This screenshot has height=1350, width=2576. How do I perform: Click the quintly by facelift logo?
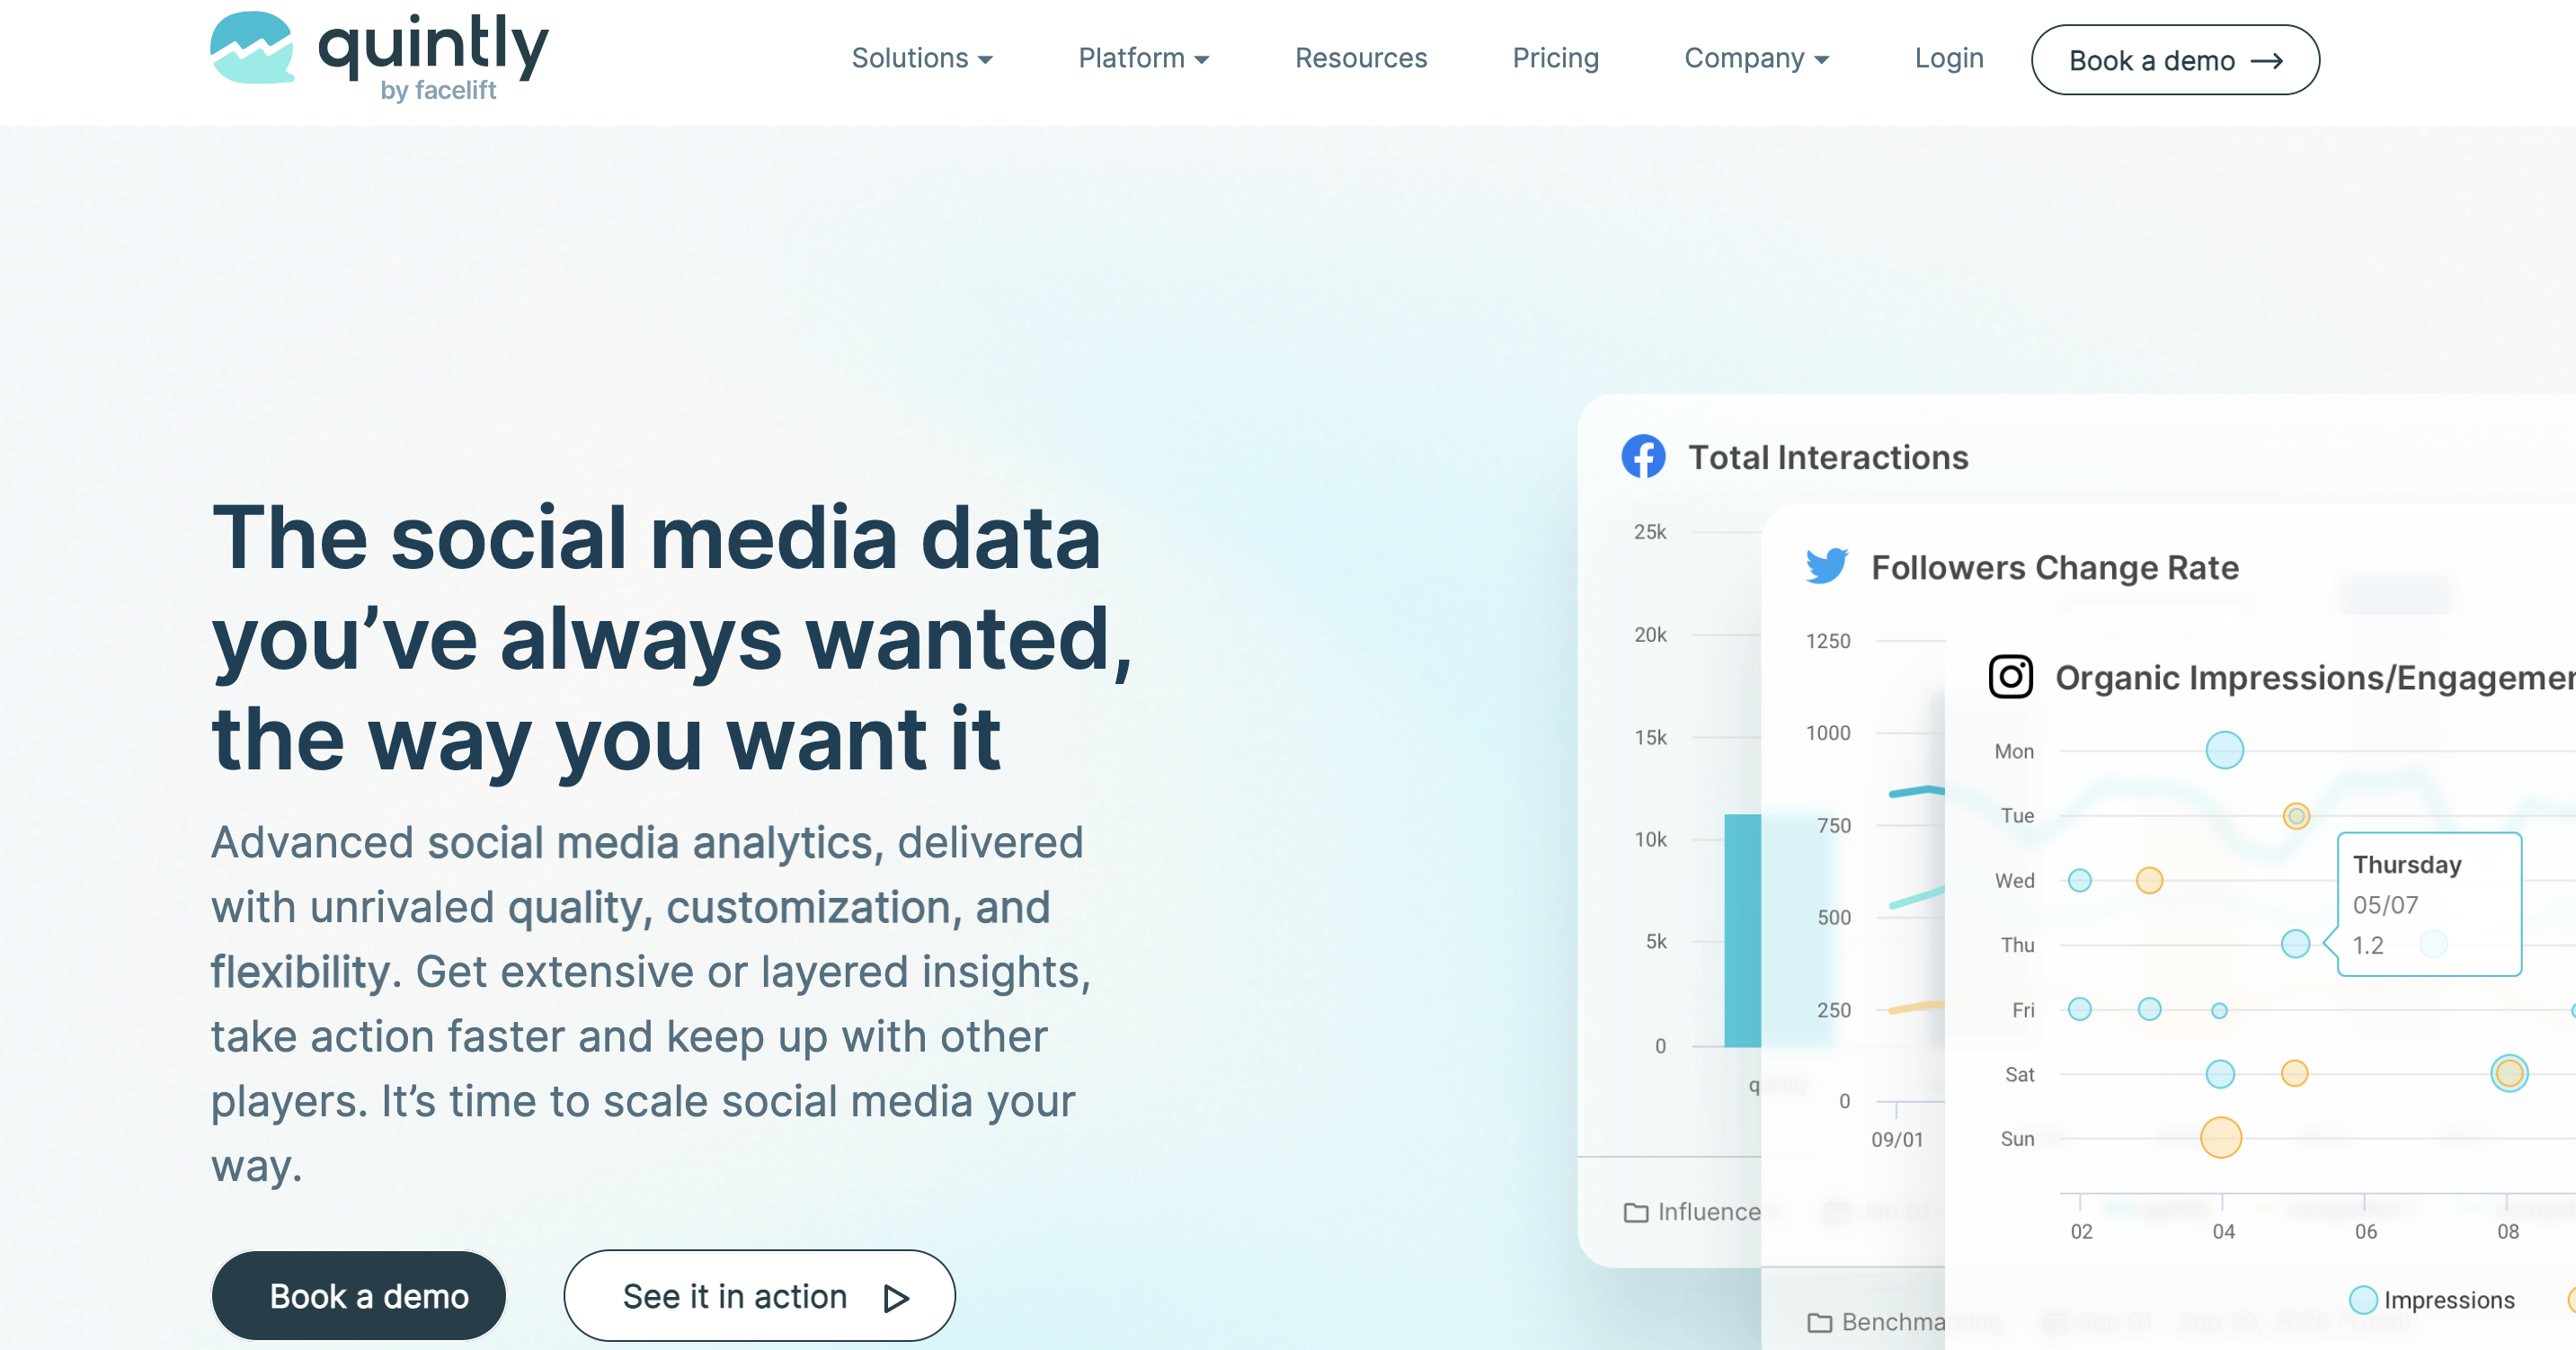click(x=358, y=59)
